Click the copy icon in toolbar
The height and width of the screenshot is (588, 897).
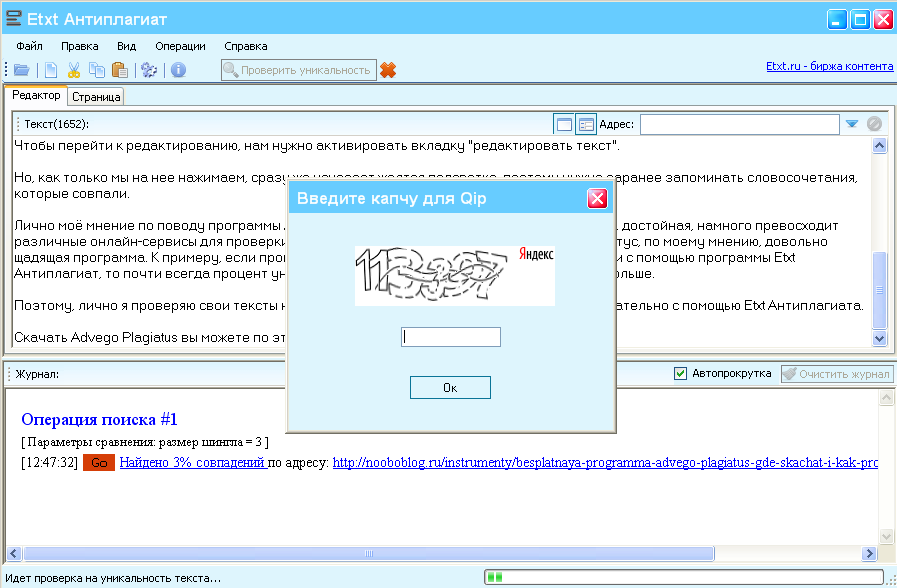[96, 70]
